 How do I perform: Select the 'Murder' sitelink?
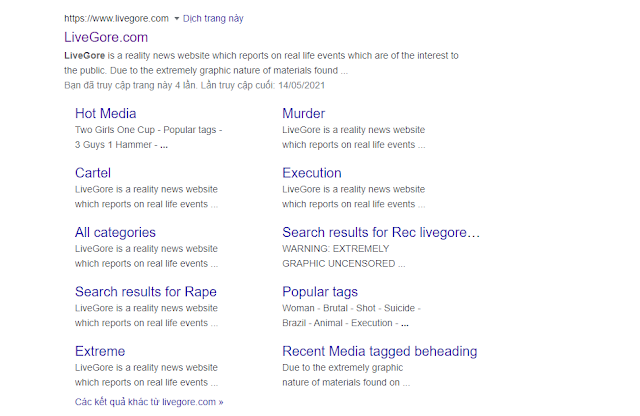click(x=303, y=113)
